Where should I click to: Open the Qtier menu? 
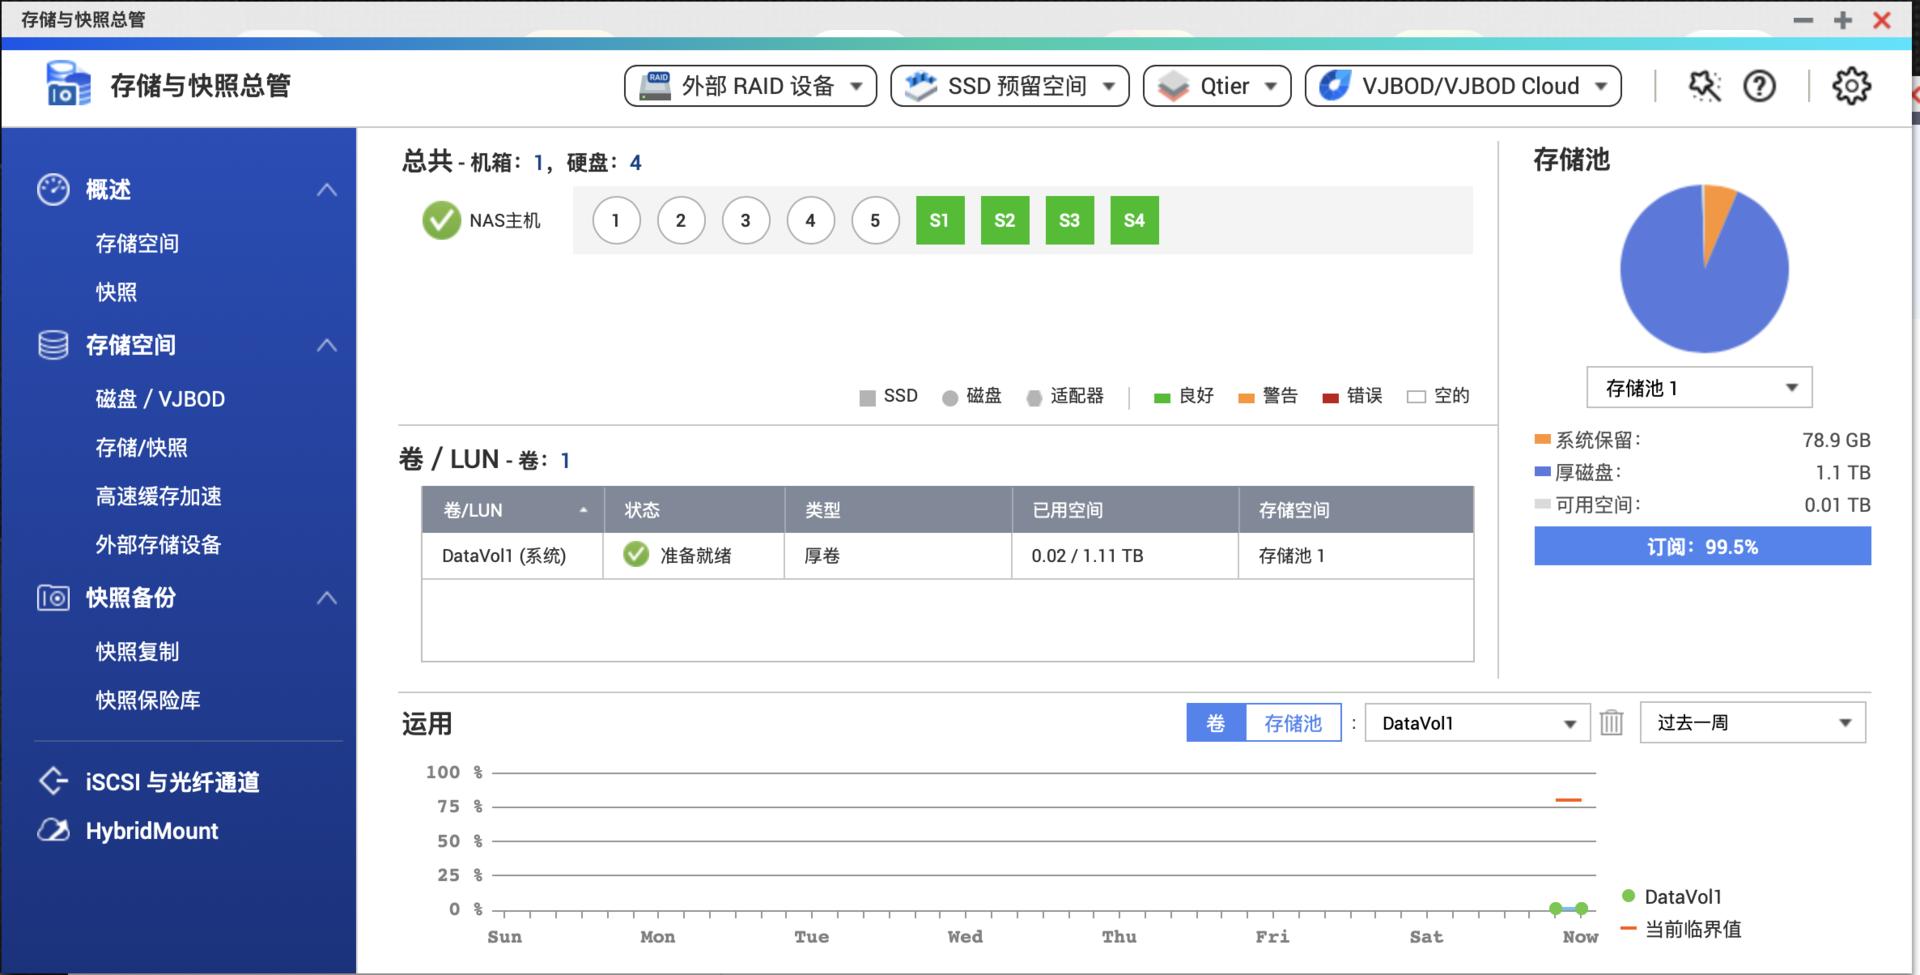[x=1217, y=86]
